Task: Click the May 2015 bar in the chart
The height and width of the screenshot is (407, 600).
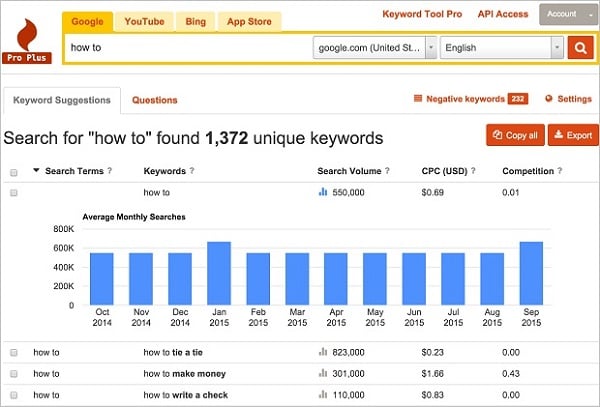Action: [375, 279]
